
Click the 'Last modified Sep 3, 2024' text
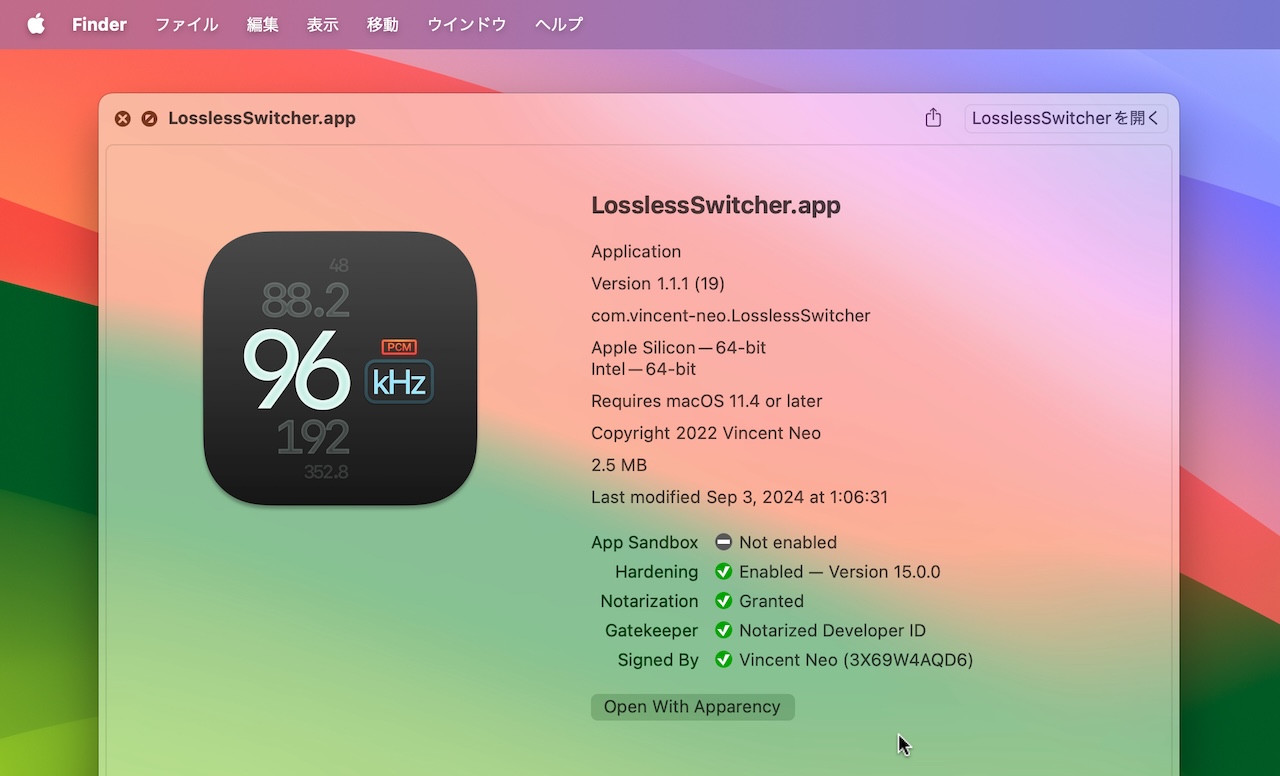[739, 497]
